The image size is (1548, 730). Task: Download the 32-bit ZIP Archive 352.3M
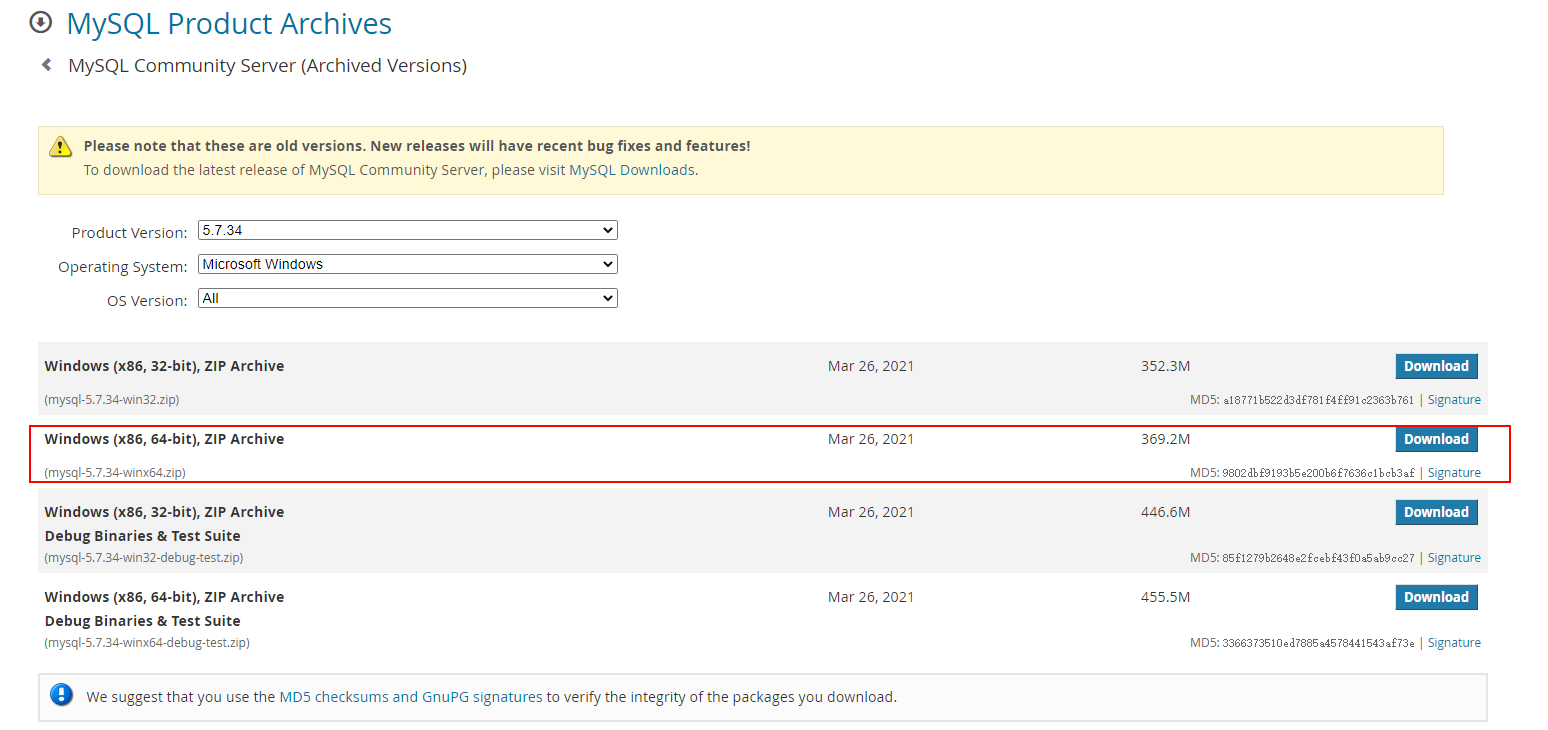pyautogui.click(x=1436, y=366)
